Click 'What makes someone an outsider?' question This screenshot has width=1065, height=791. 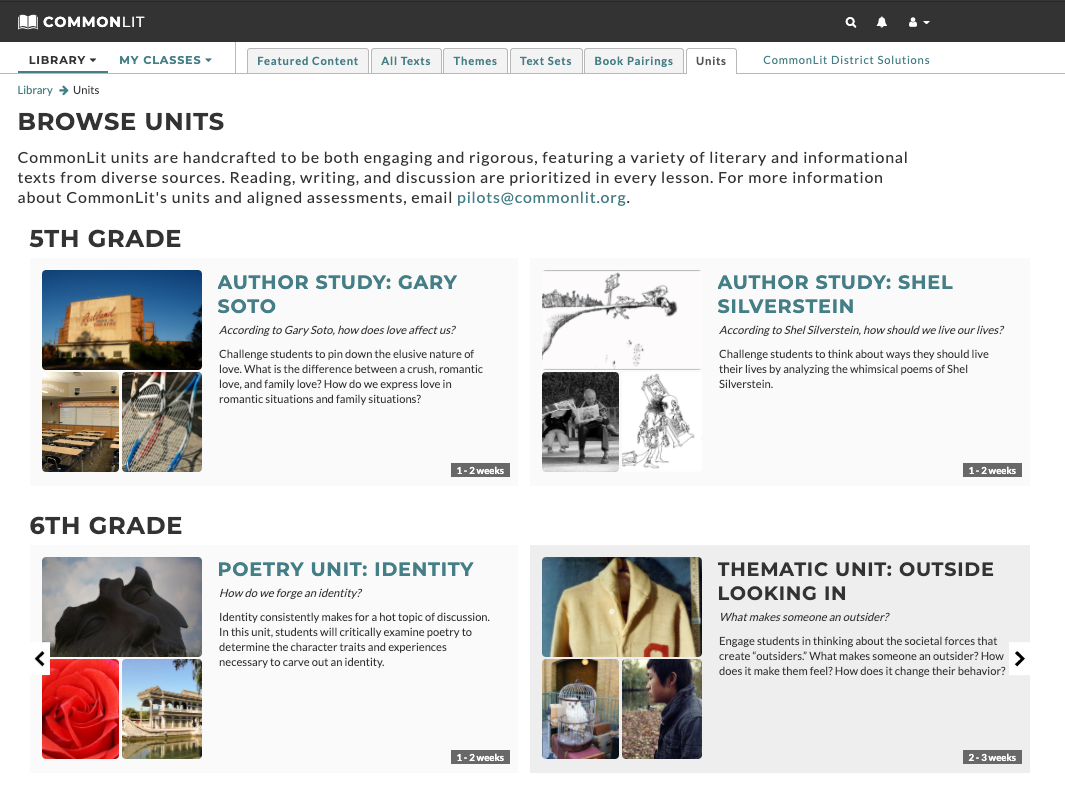pyautogui.click(x=804, y=617)
